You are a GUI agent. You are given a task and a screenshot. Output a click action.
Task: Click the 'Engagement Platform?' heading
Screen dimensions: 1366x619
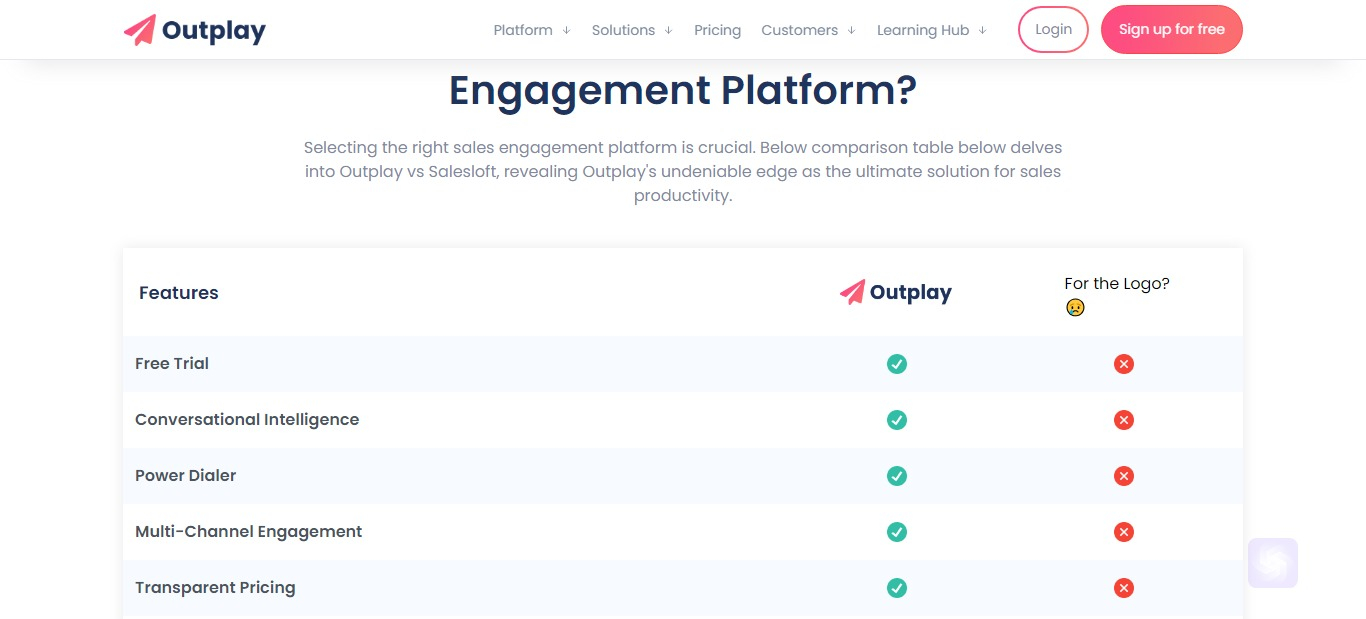point(683,90)
